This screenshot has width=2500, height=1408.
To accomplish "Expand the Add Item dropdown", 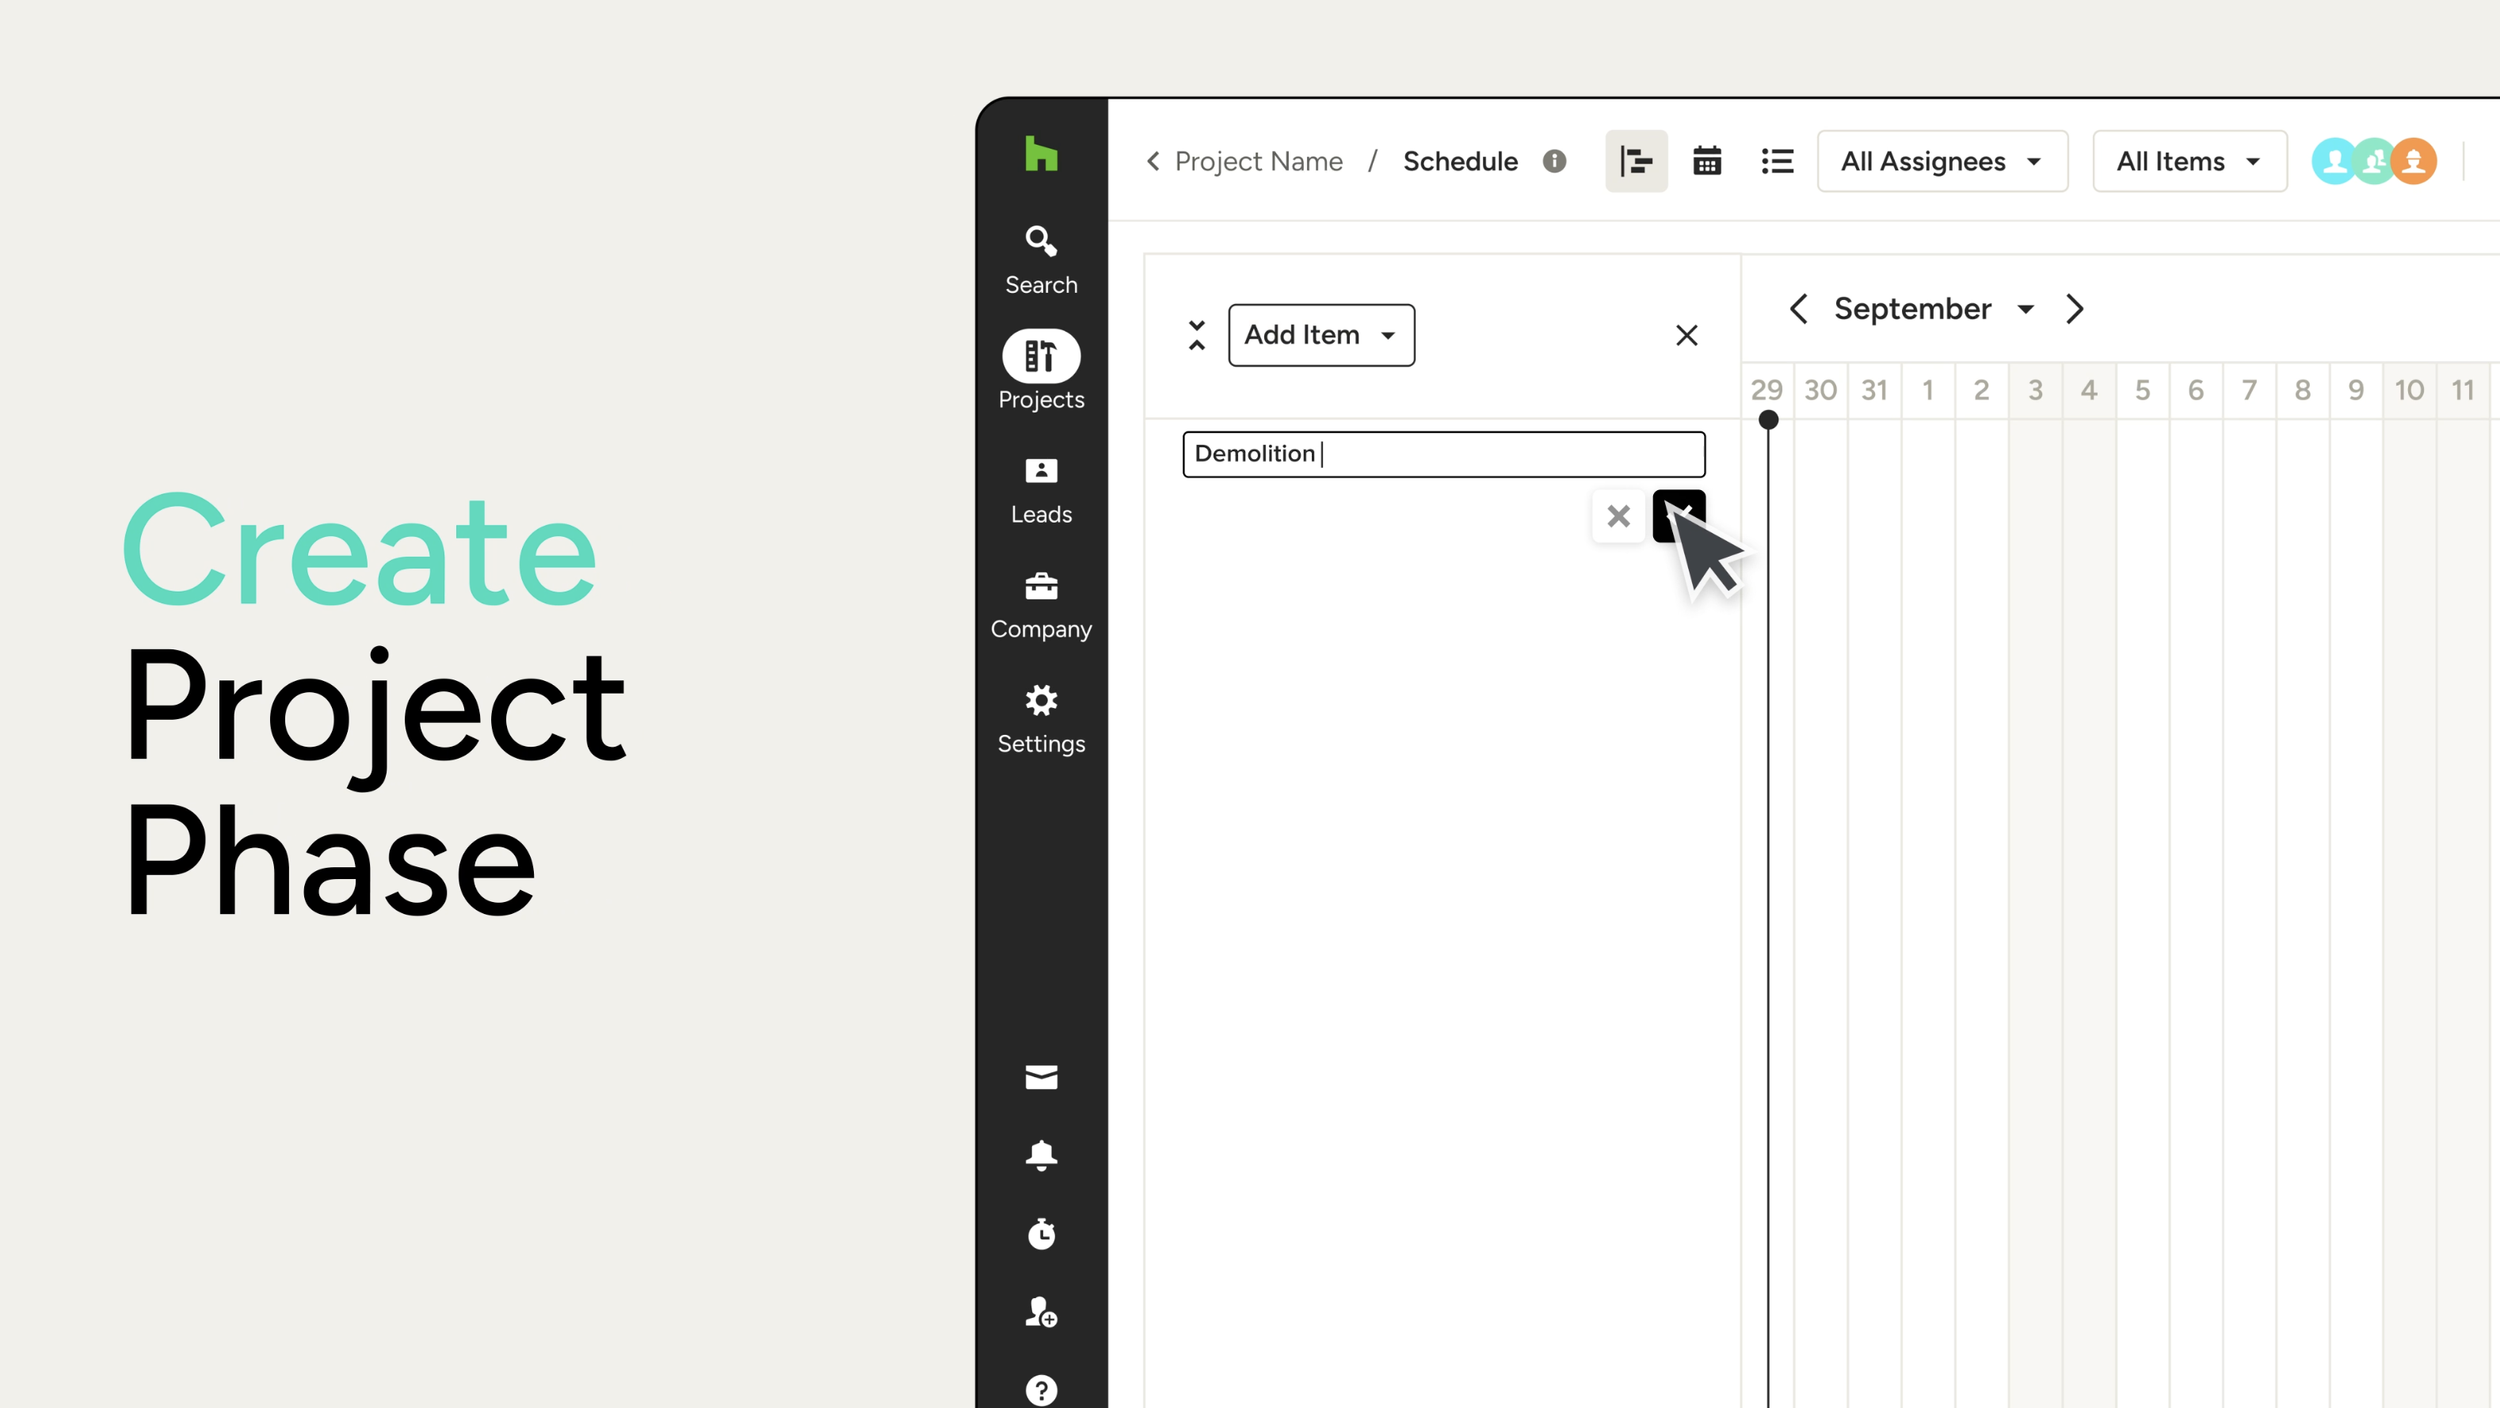I will [1320, 335].
